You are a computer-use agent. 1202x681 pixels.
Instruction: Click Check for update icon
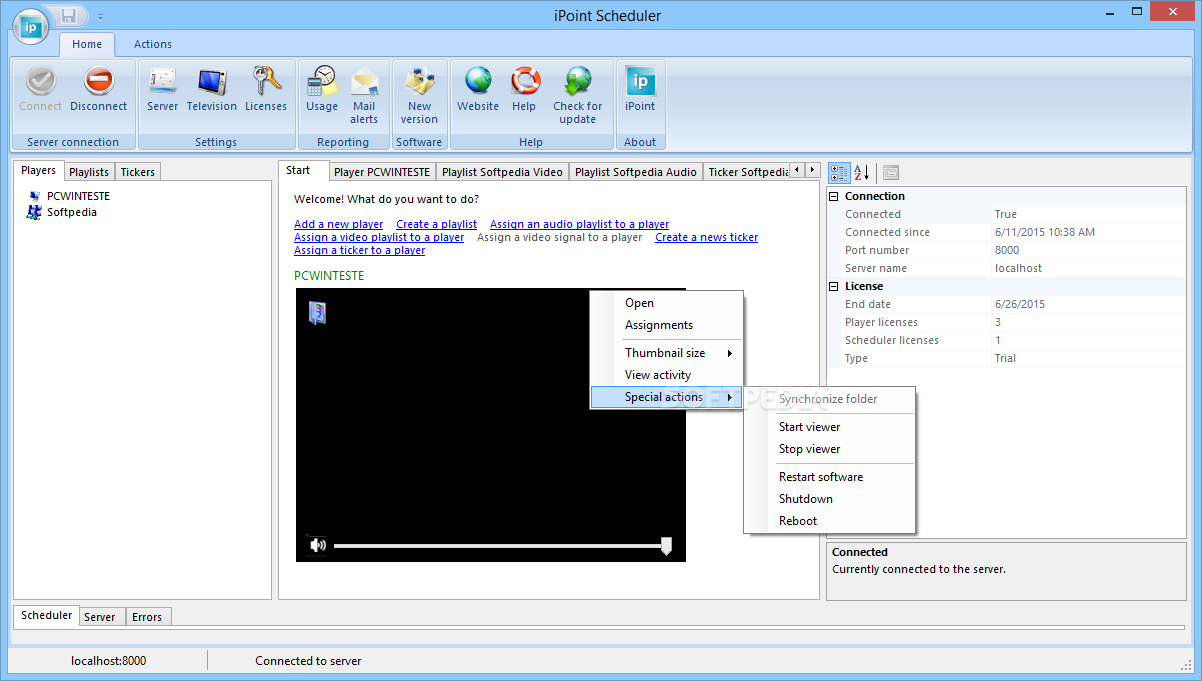pos(578,81)
